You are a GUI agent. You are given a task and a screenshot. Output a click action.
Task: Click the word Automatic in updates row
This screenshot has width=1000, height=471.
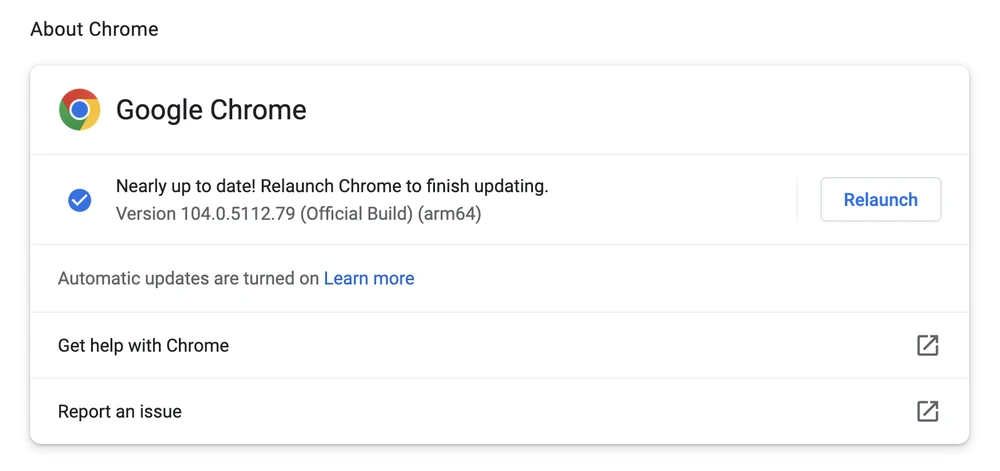coord(100,279)
